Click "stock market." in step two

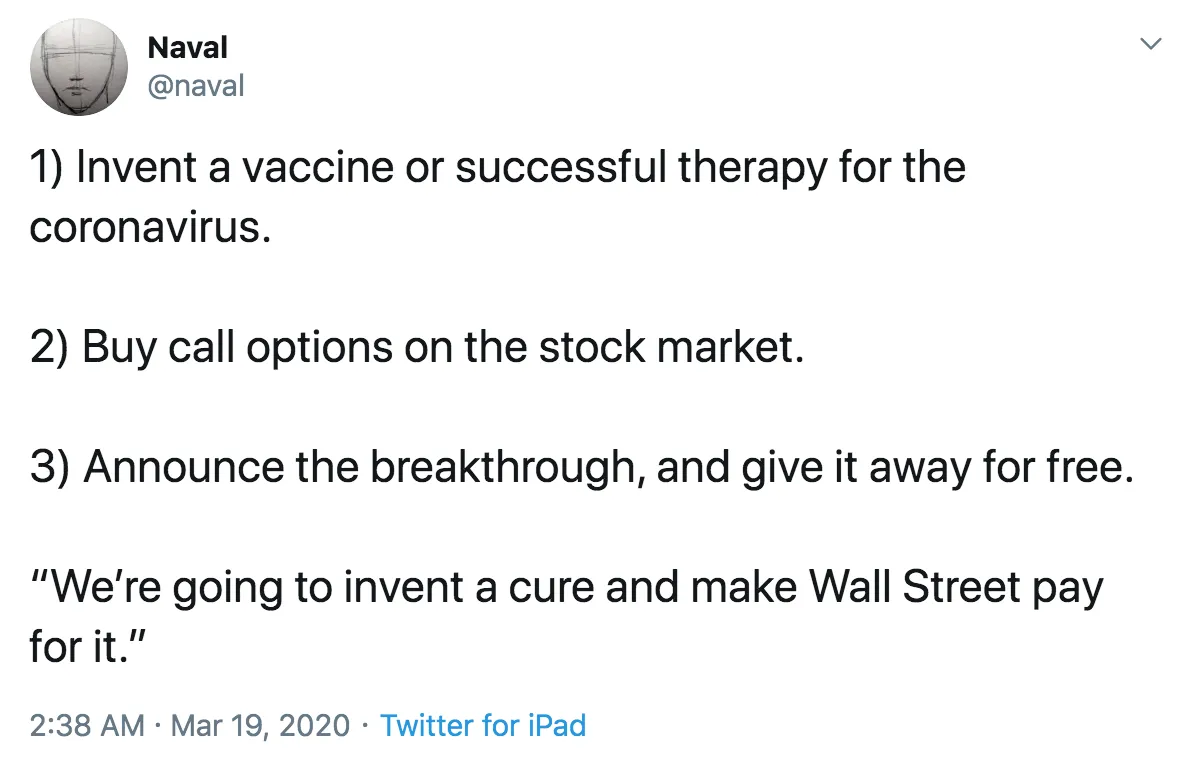pos(671,347)
